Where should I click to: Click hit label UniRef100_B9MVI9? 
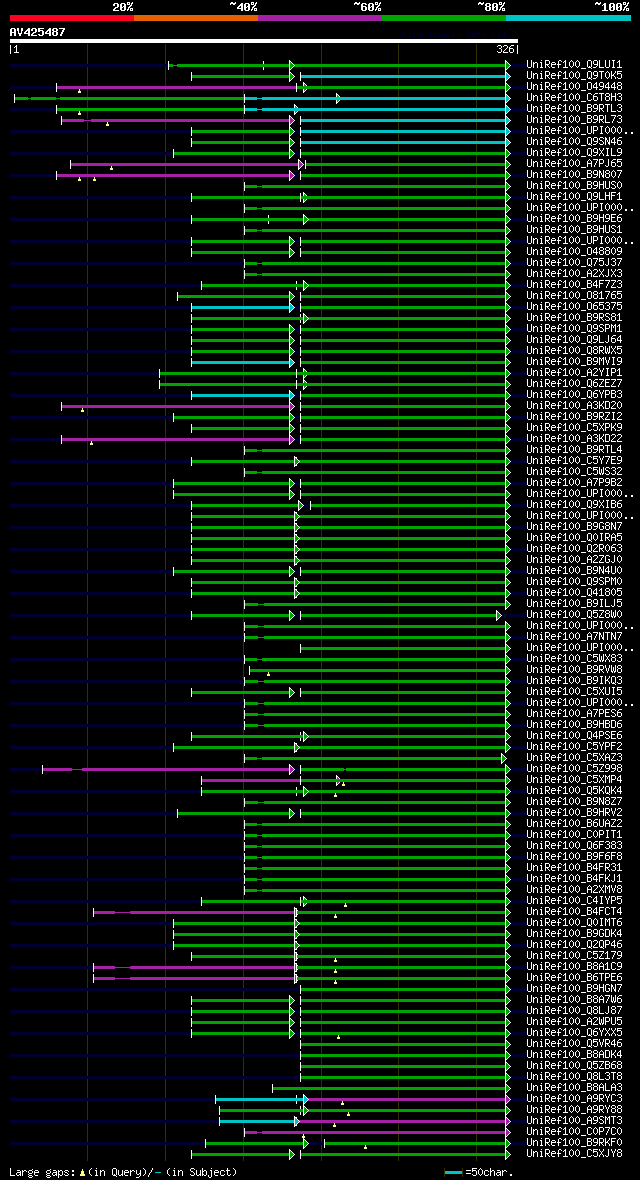pyautogui.click(x=574, y=362)
